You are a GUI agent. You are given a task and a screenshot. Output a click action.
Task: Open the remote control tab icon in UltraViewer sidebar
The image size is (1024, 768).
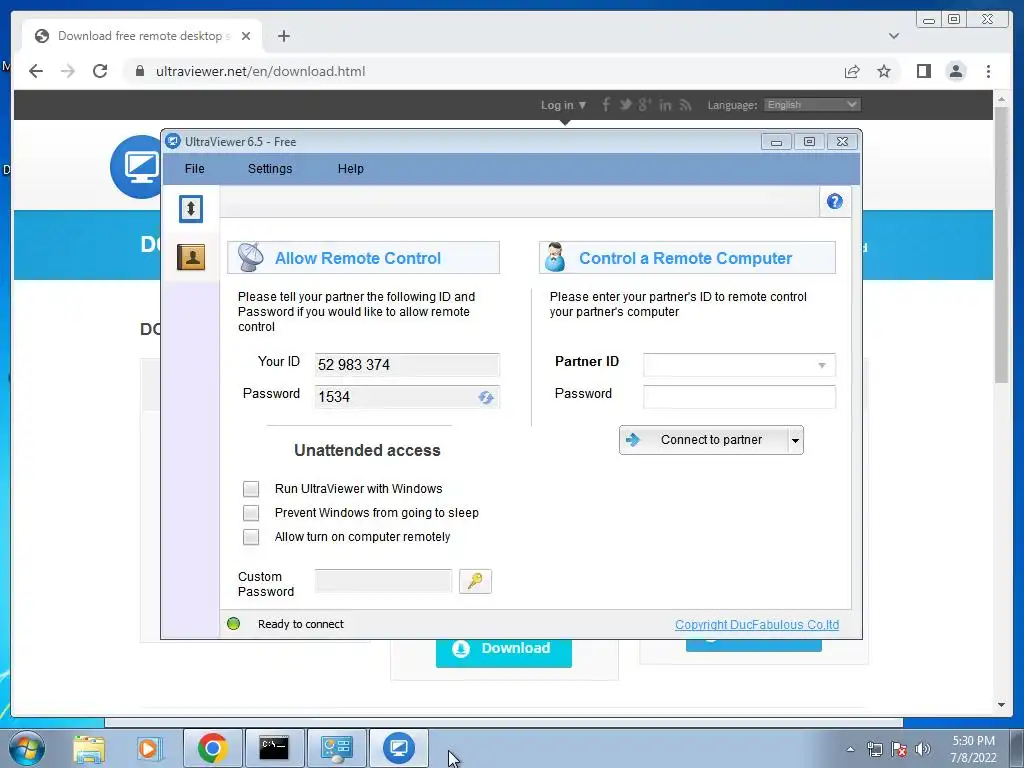[x=191, y=209]
